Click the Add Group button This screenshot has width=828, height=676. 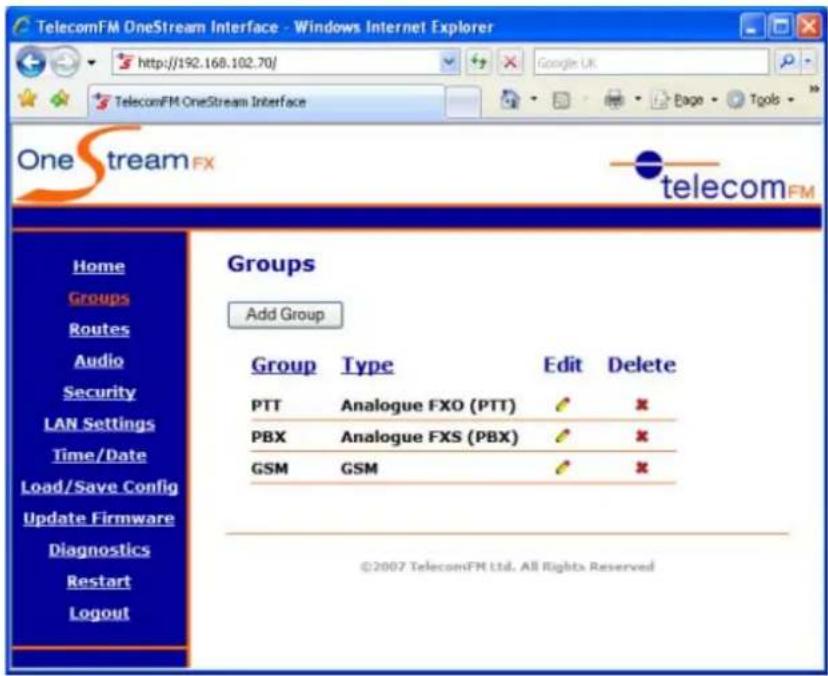click(x=285, y=315)
